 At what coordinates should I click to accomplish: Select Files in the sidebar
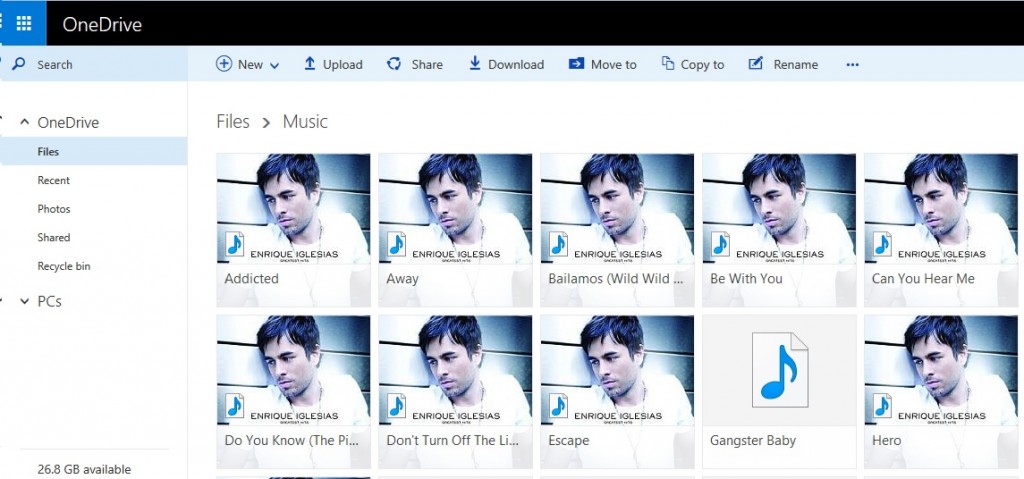click(x=93, y=151)
